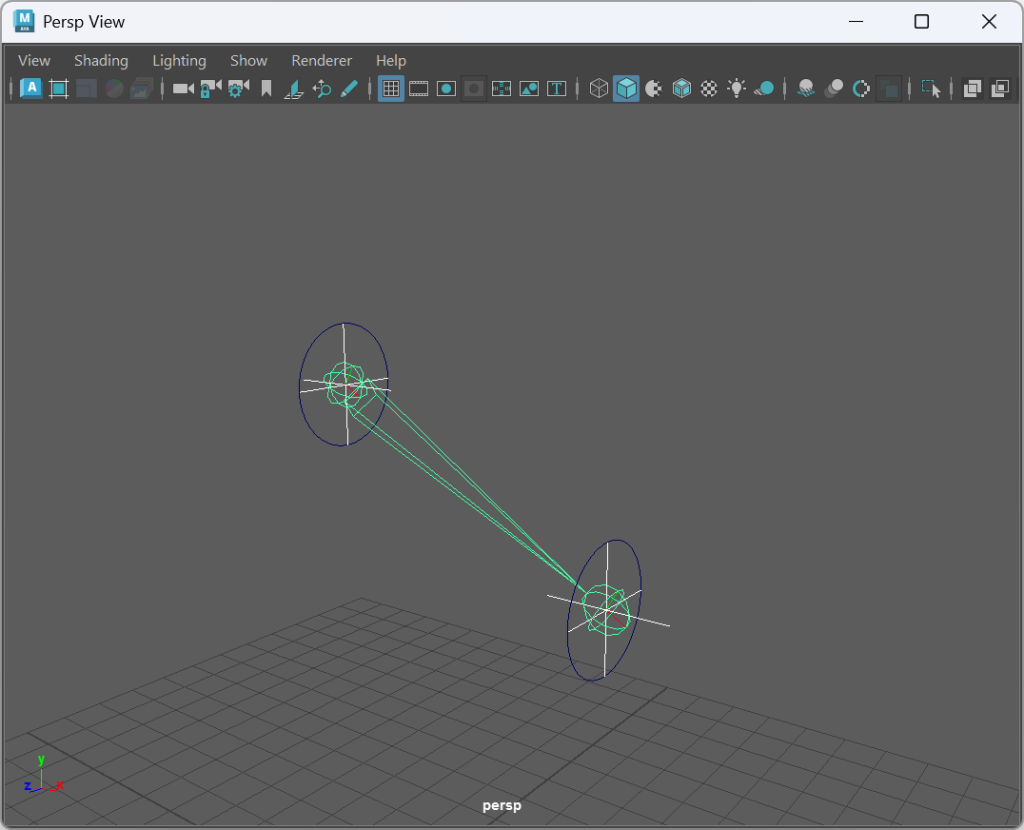The image size is (1024, 830).
Task: Open the View dropdown menu
Action: [34, 61]
